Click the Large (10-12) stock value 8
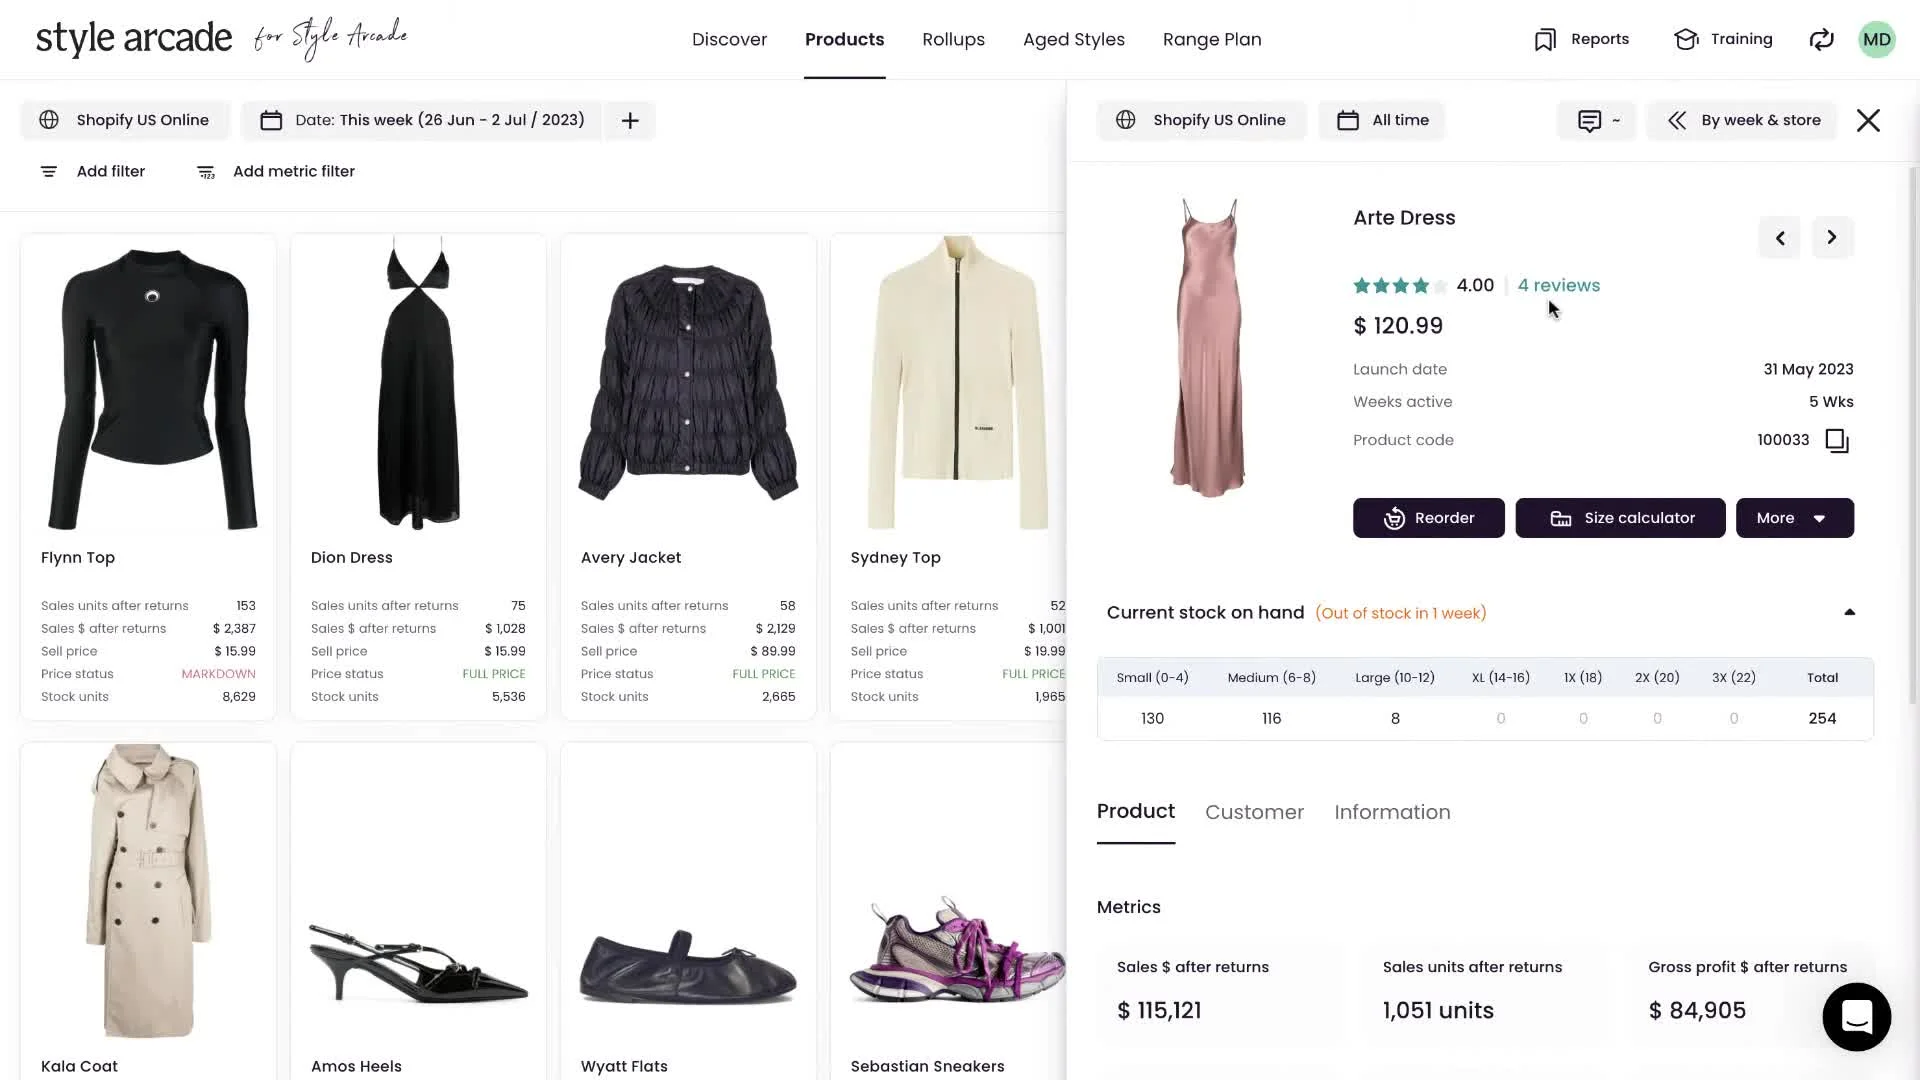The width and height of the screenshot is (1920, 1080). point(1395,719)
